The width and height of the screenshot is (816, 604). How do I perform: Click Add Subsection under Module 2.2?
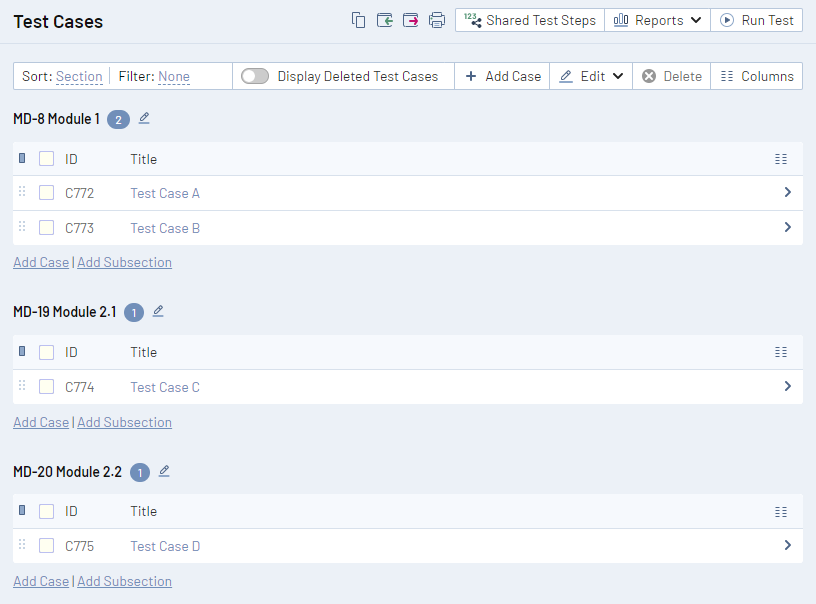124,581
